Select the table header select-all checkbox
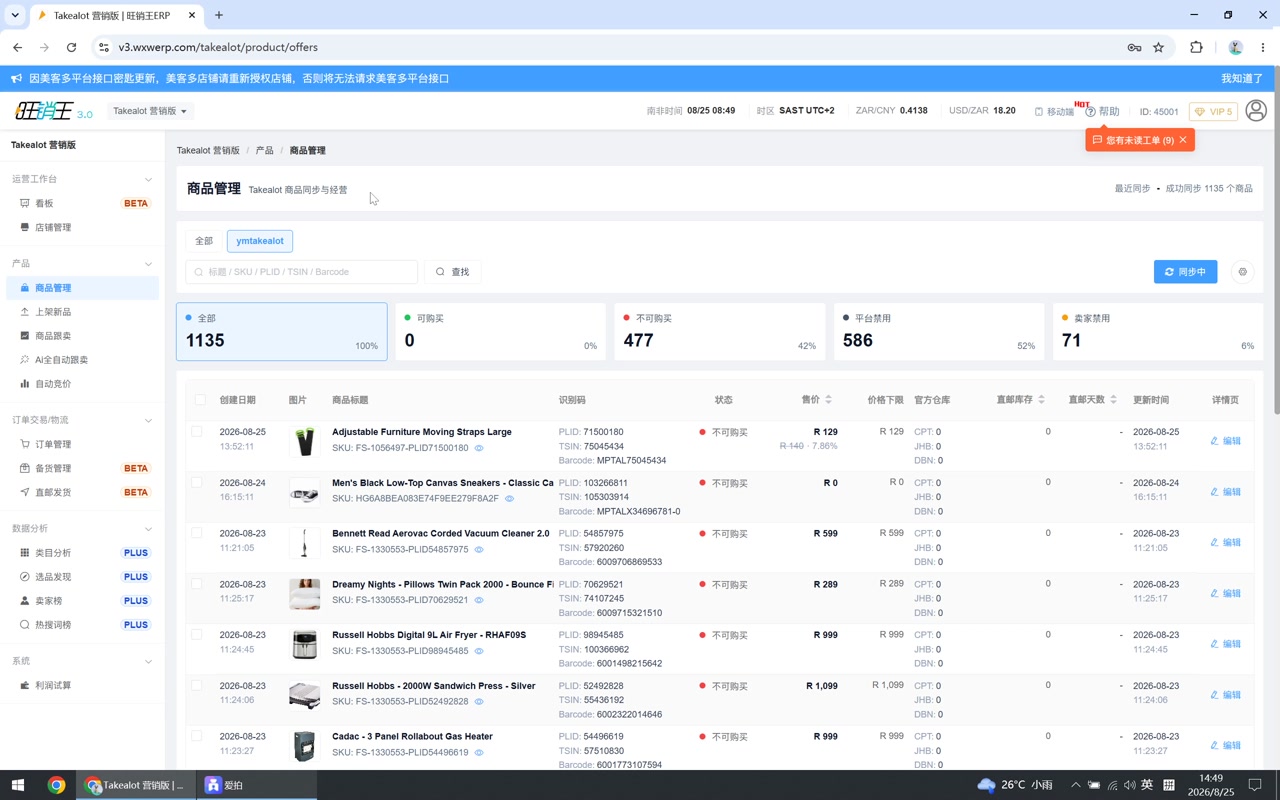 pos(200,400)
